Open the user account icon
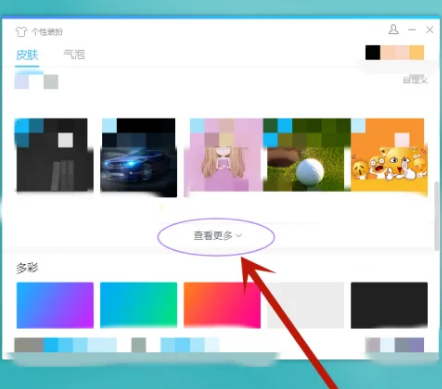This screenshot has height=389, width=442. 394,29
